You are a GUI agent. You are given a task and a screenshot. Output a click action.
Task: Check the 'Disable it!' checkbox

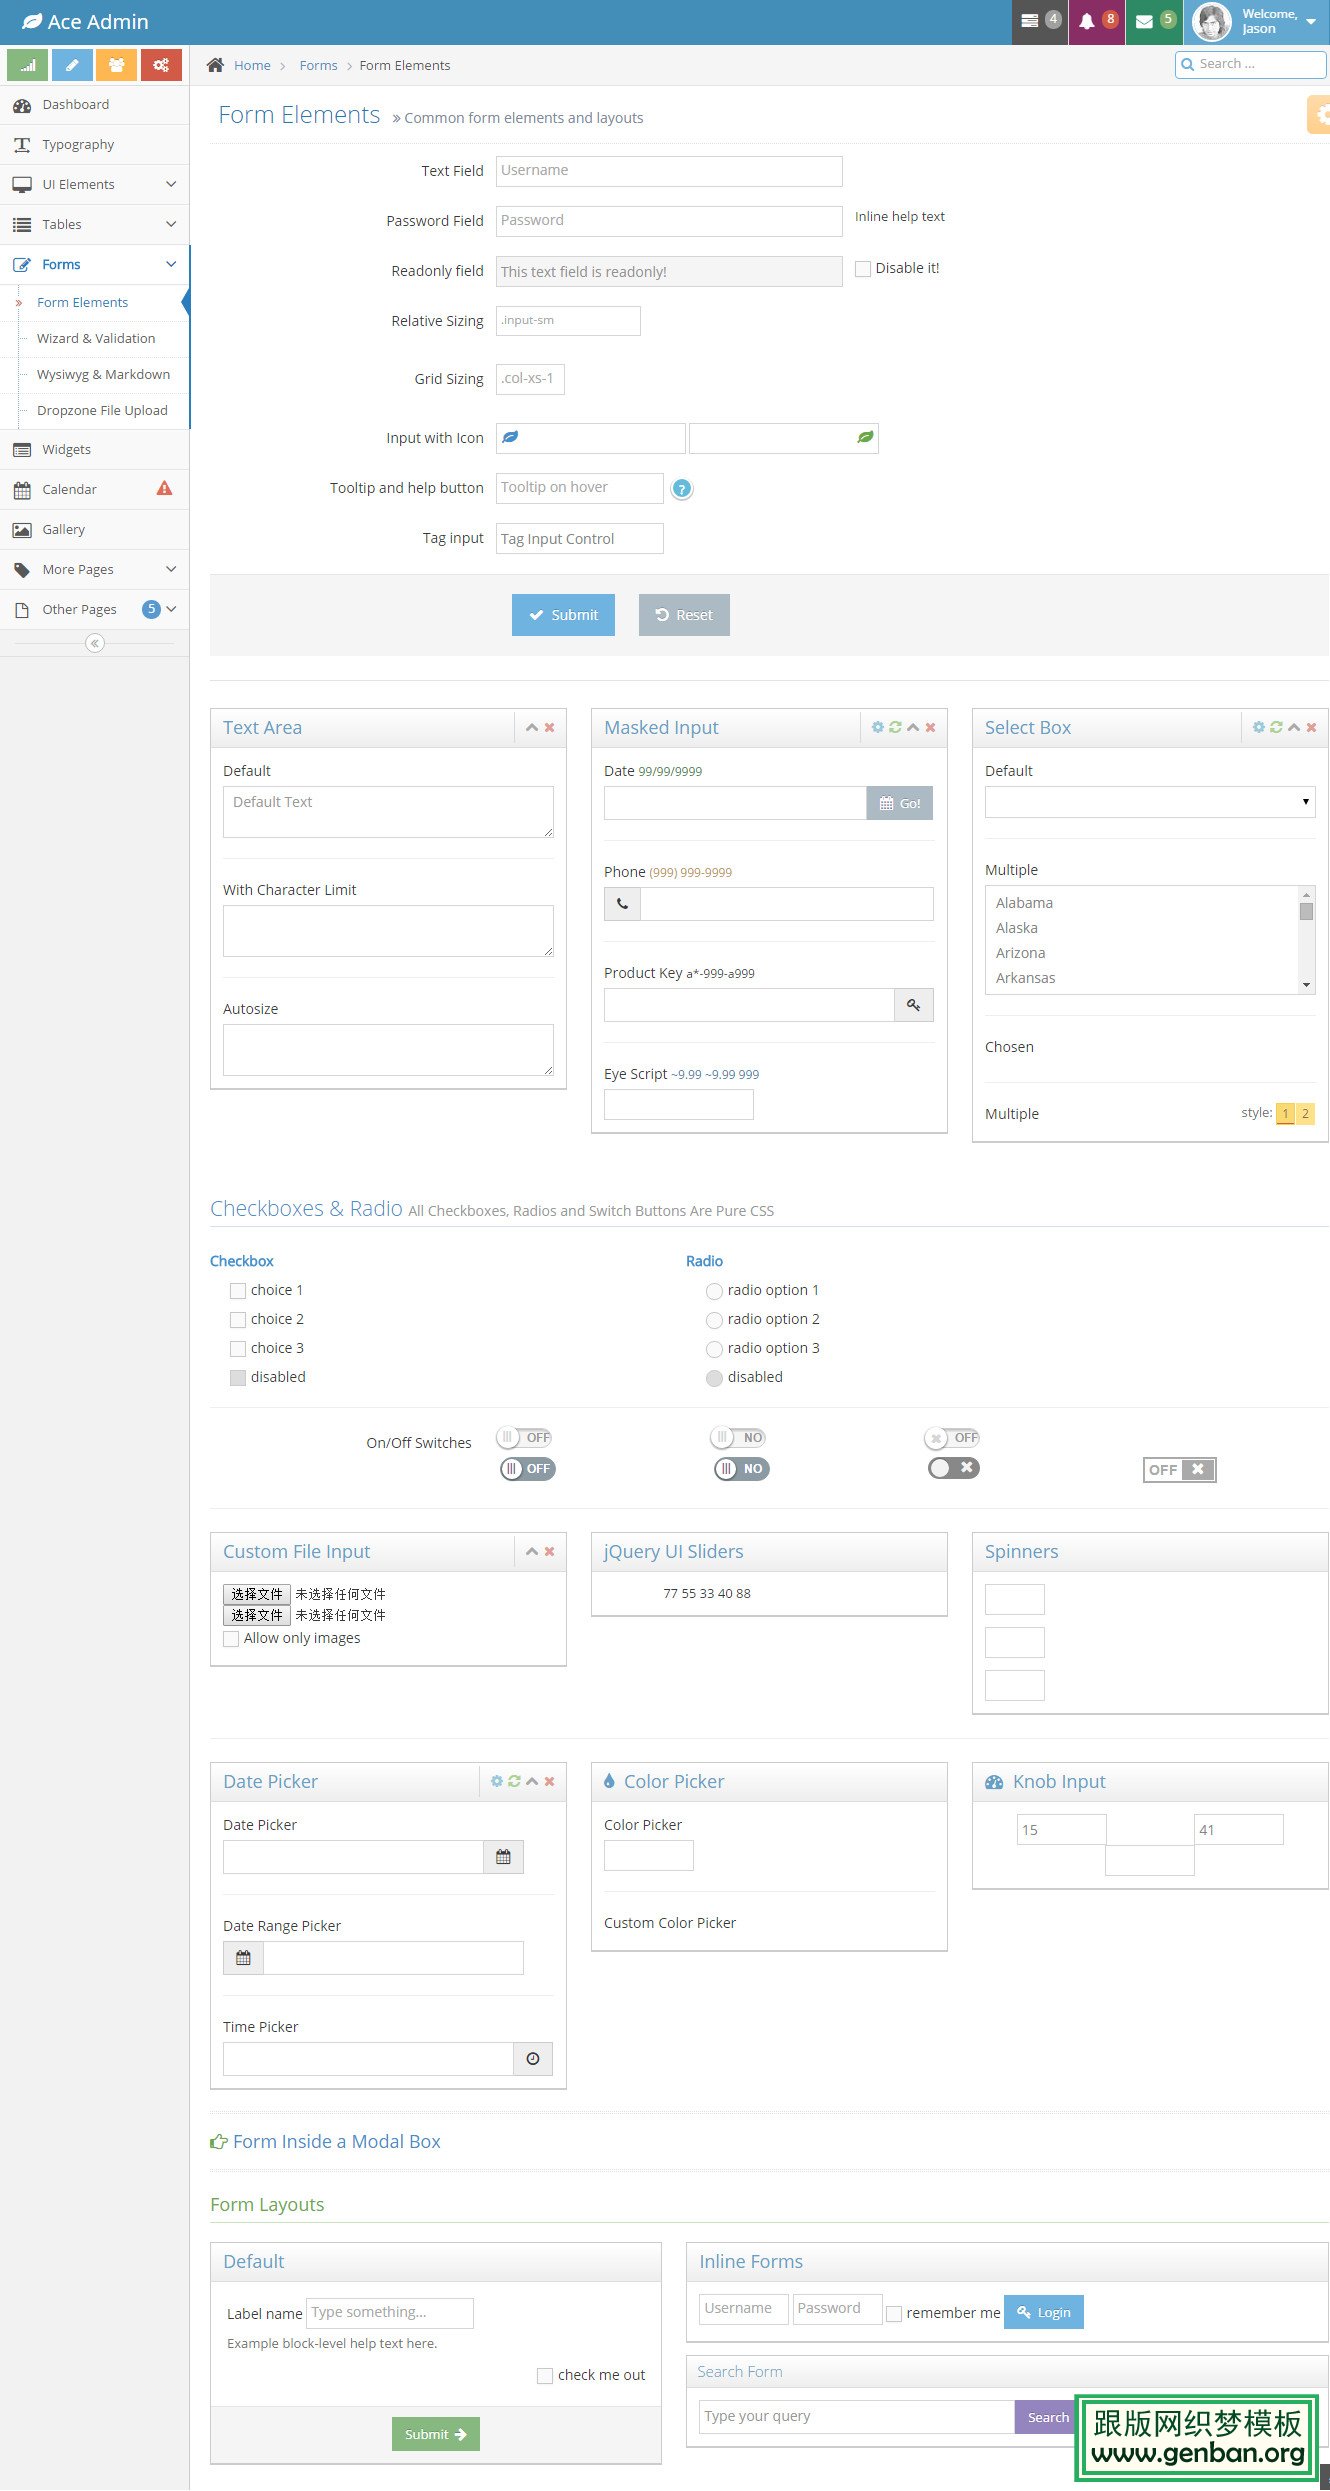click(x=863, y=269)
